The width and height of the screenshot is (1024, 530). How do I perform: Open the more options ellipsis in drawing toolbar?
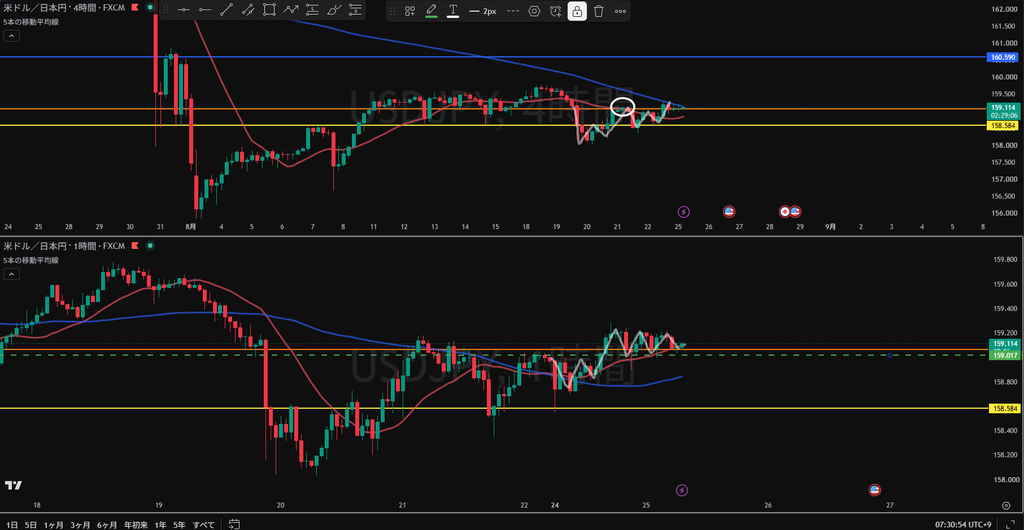(x=620, y=11)
